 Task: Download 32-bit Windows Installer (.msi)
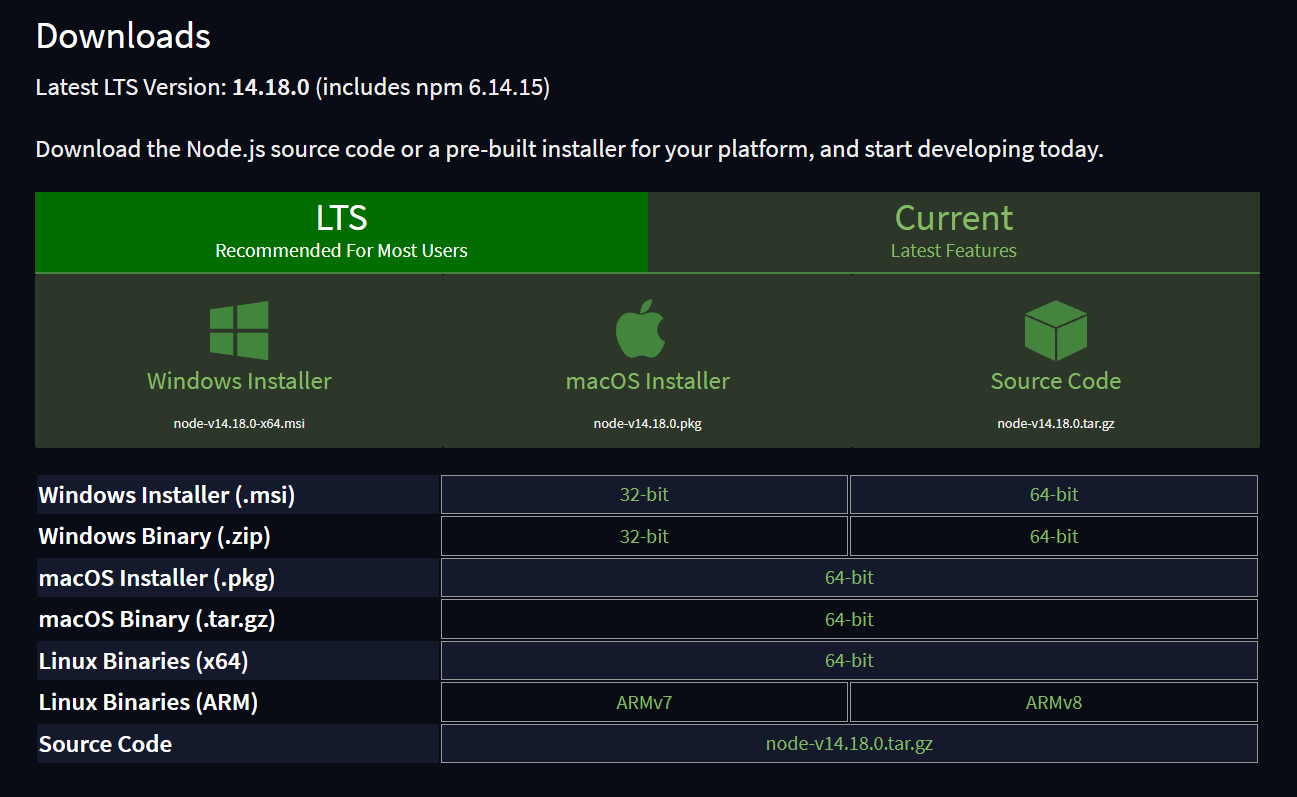pos(644,494)
